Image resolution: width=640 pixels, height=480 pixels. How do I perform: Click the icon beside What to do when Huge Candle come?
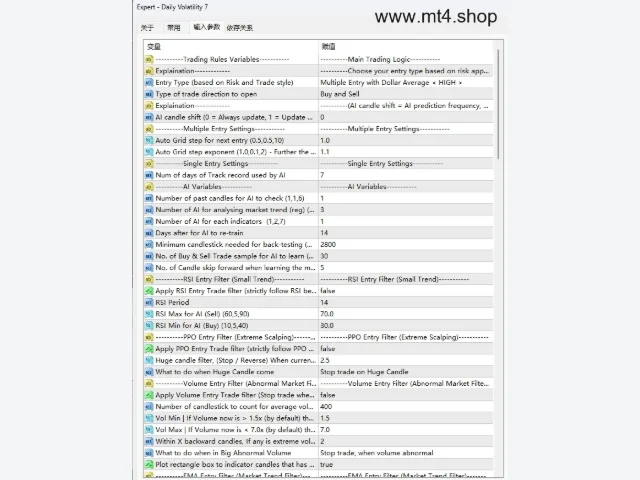click(x=149, y=372)
